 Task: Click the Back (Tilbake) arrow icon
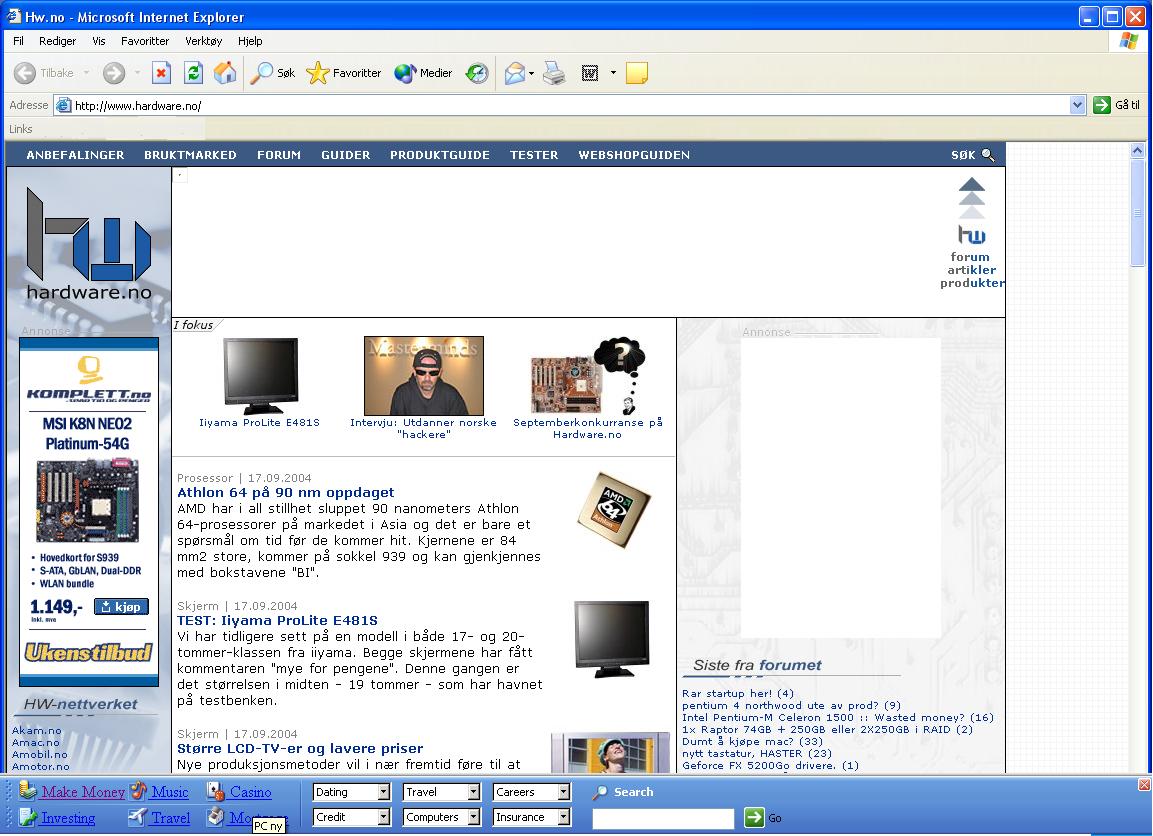click(25, 73)
